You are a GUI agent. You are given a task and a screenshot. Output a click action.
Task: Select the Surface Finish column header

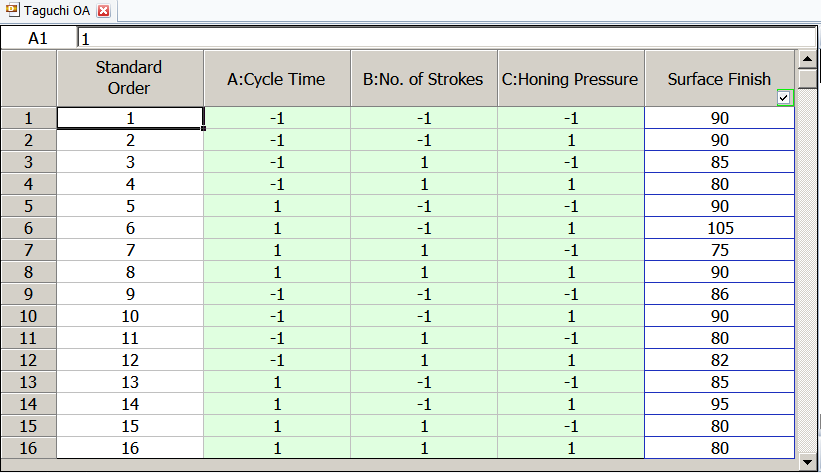(719, 78)
